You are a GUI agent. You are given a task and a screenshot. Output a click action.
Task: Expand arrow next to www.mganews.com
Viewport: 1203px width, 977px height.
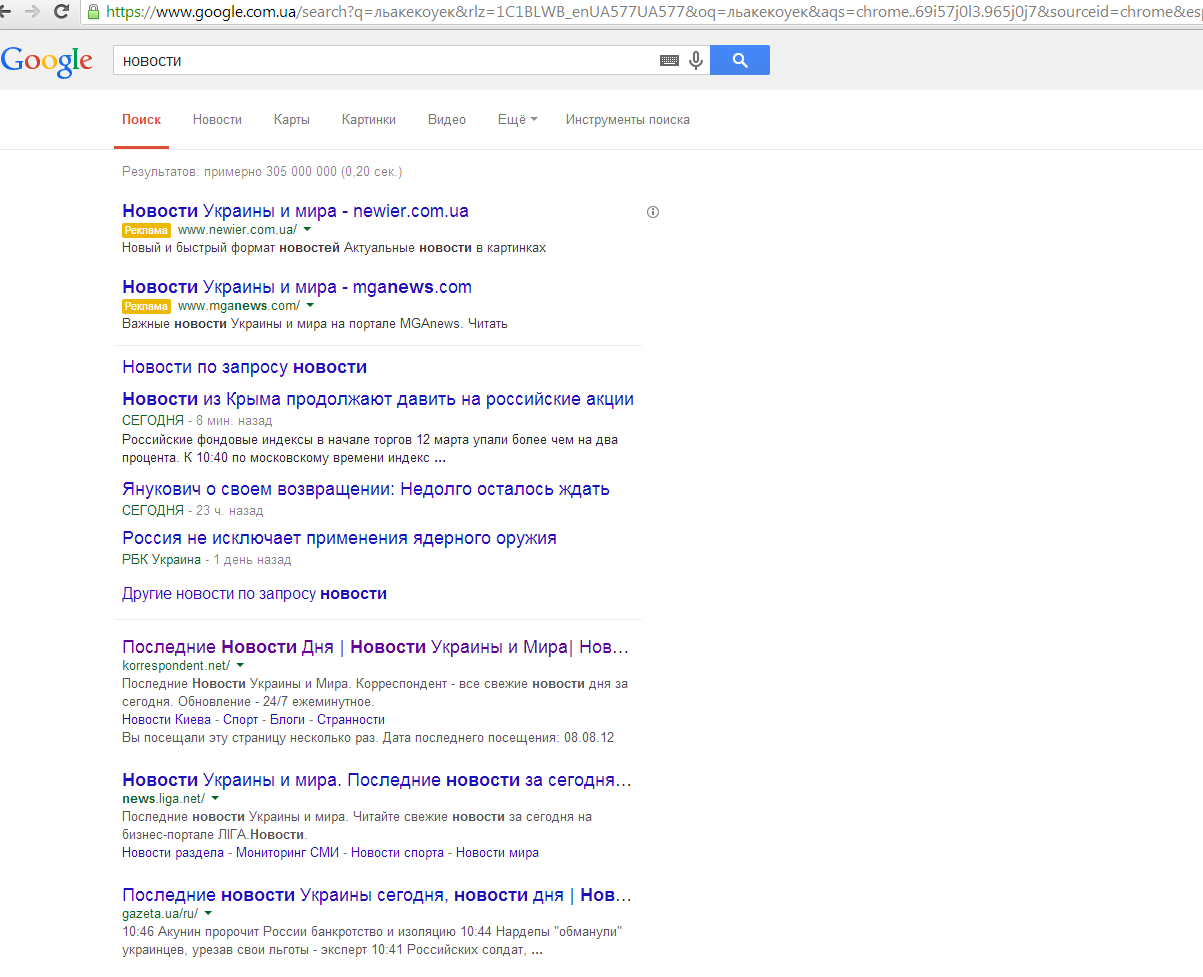pos(310,306)
